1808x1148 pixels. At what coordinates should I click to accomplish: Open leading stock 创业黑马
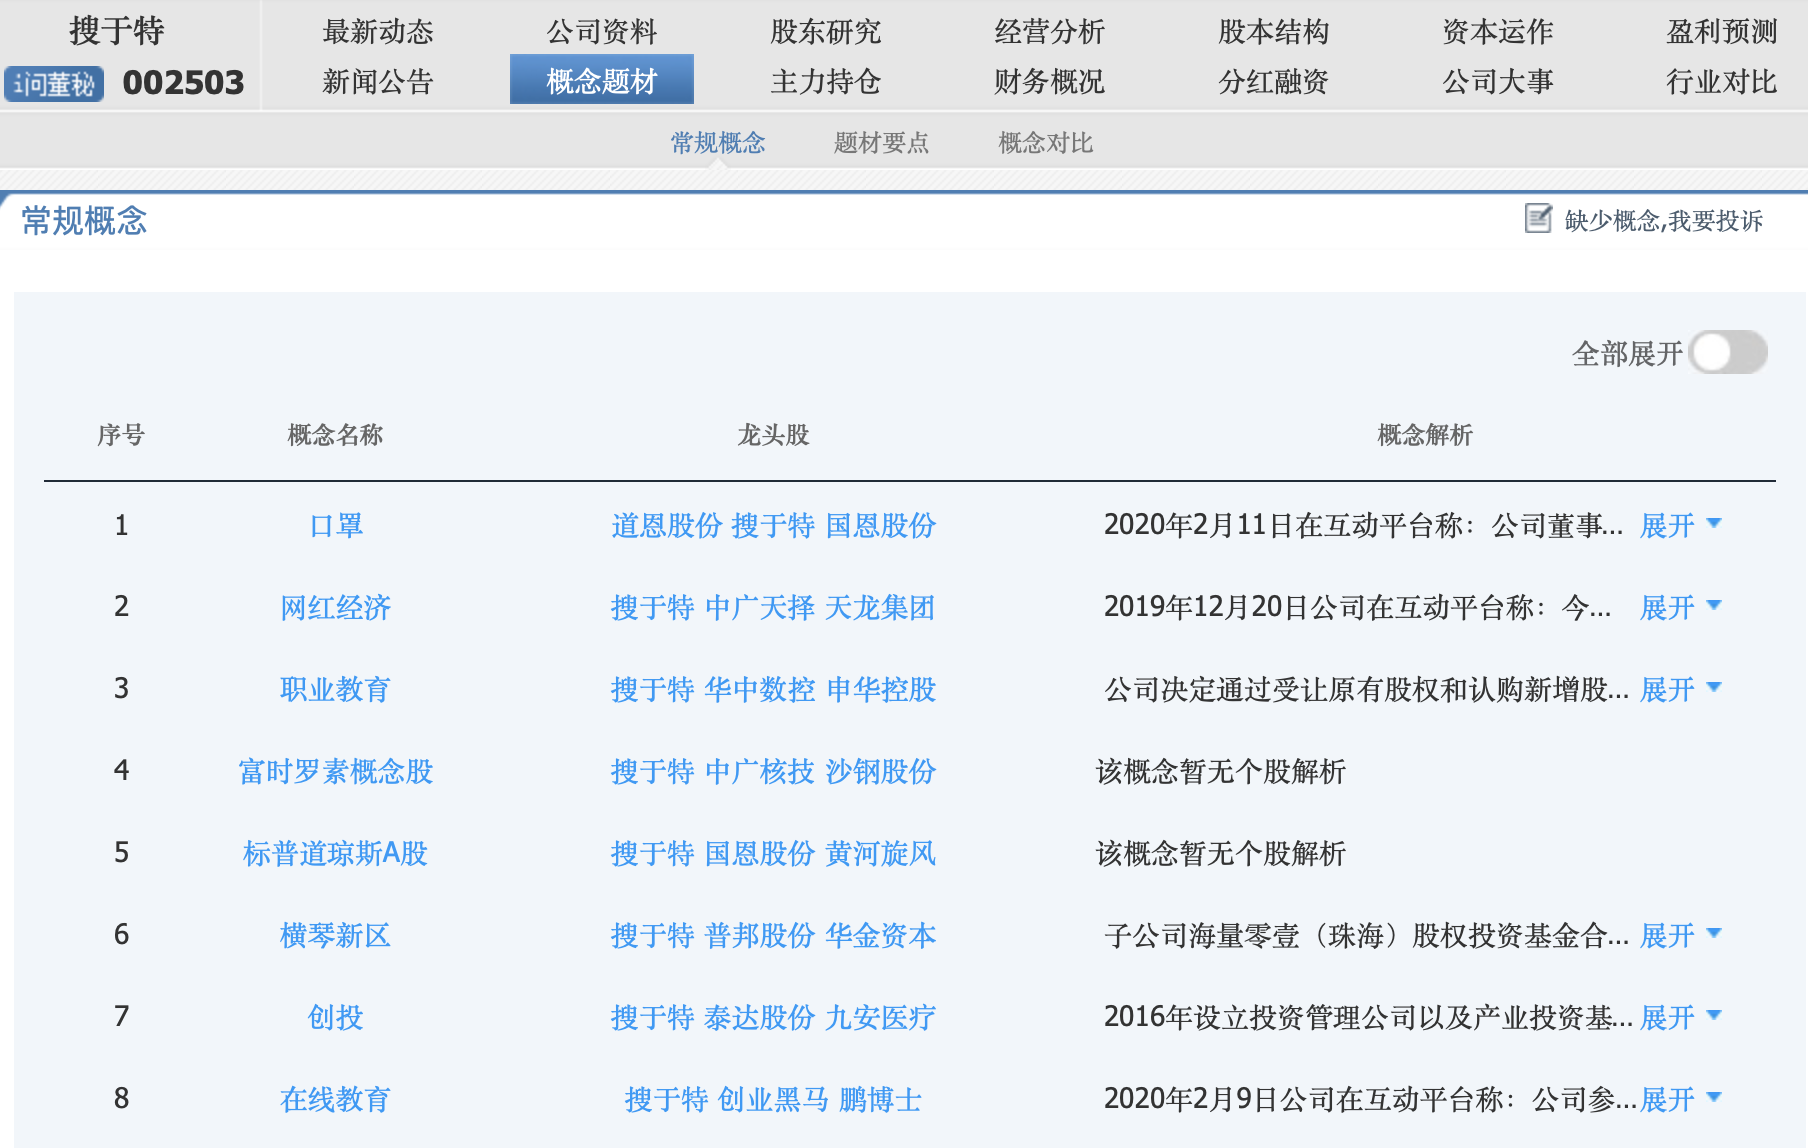coord(774,1099)
